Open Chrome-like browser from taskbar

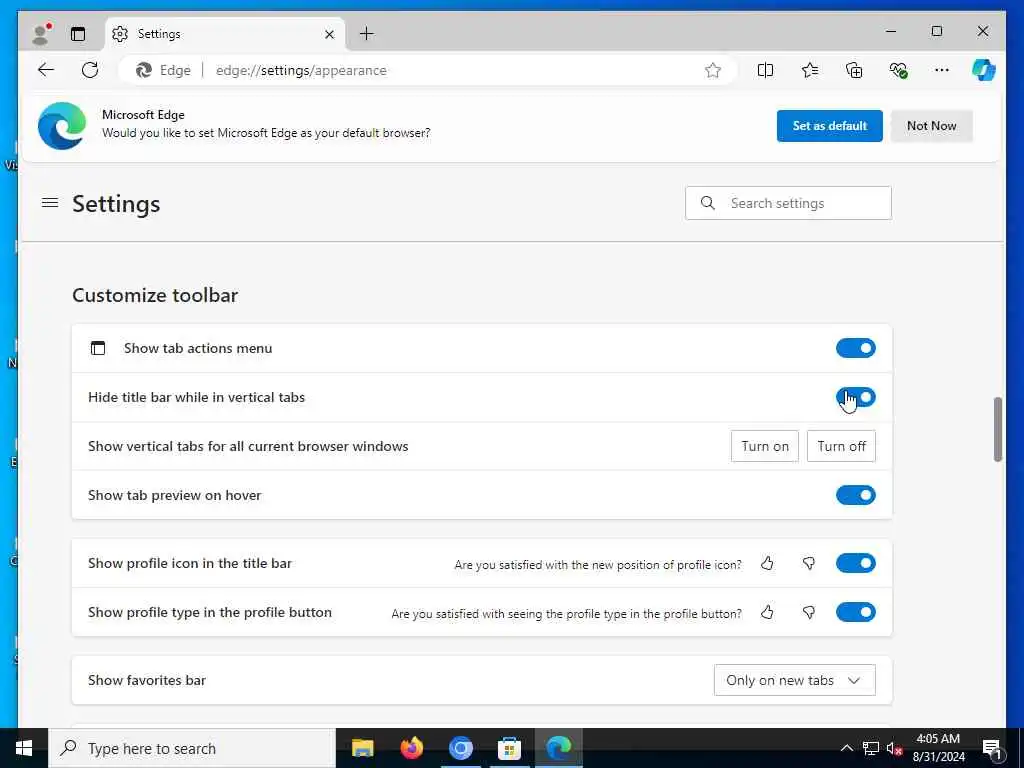(x=460, y=748)
